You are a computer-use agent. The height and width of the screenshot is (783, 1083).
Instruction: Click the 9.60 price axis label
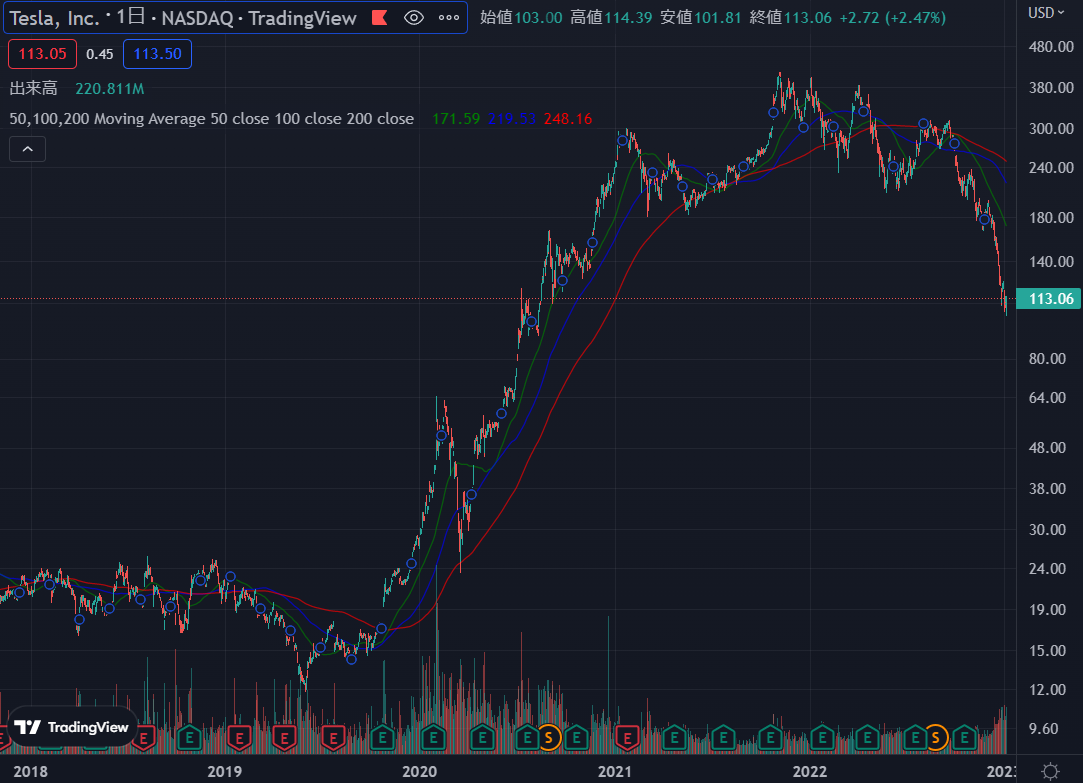pos(1044,728)
